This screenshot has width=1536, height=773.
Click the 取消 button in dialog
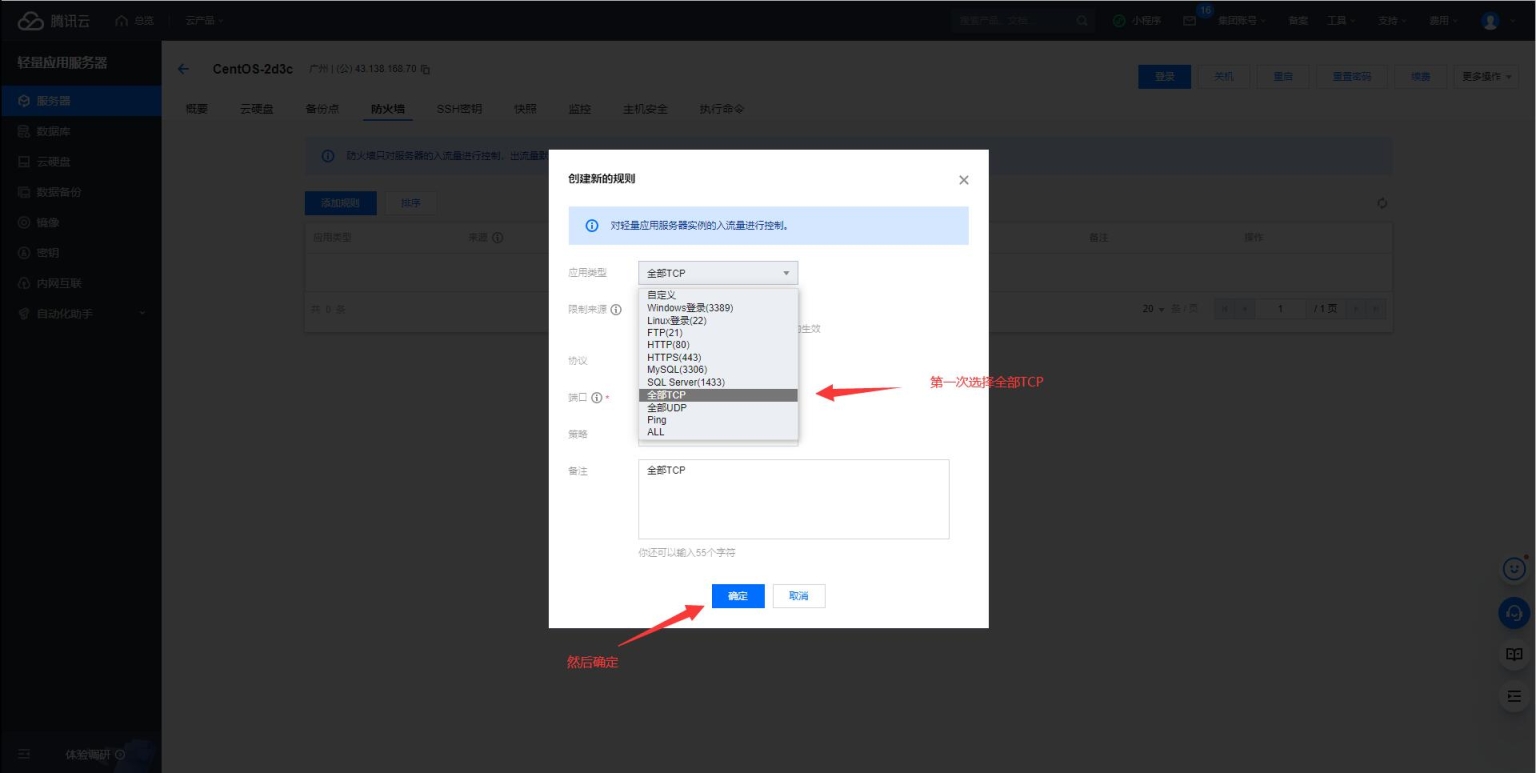pyautogui.click(x=798, y=596)
